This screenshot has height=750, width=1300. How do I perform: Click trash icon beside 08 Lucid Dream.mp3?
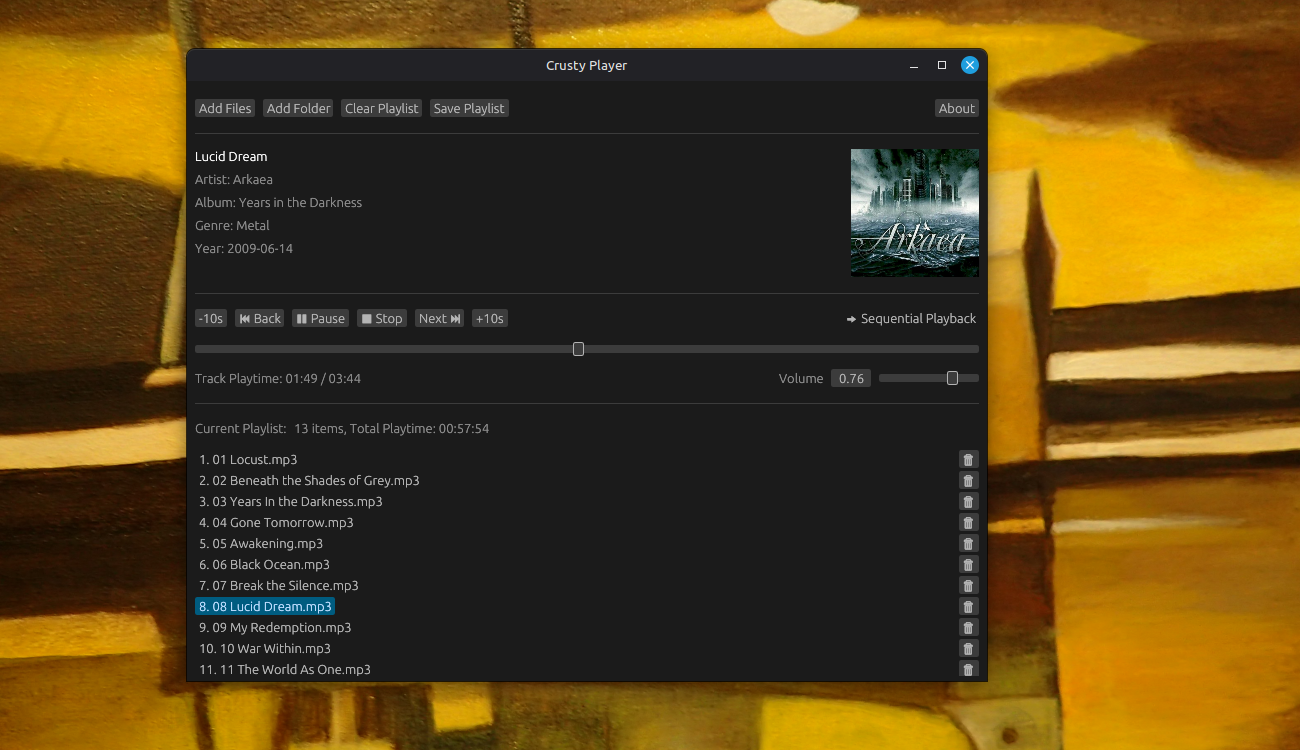tap(967, 607)
